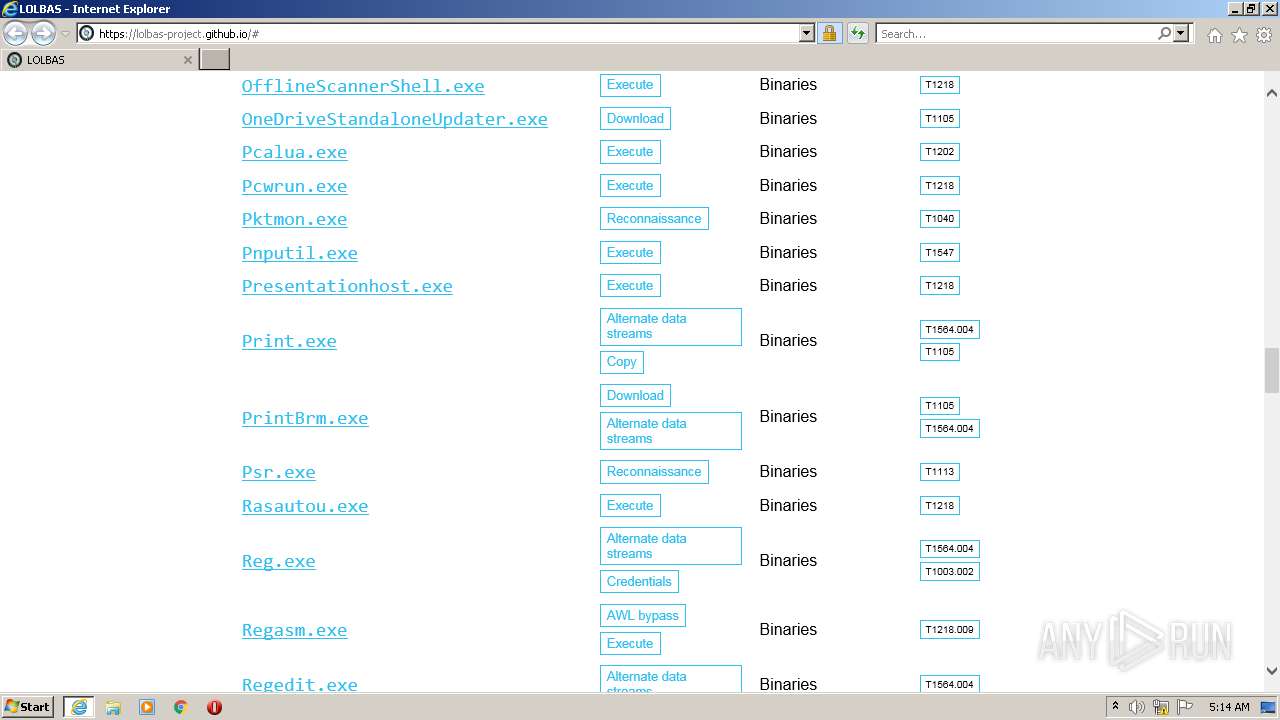Open the red shield taskbar icon
Viewport: 1280px width, 720px height.
(214, 707)
